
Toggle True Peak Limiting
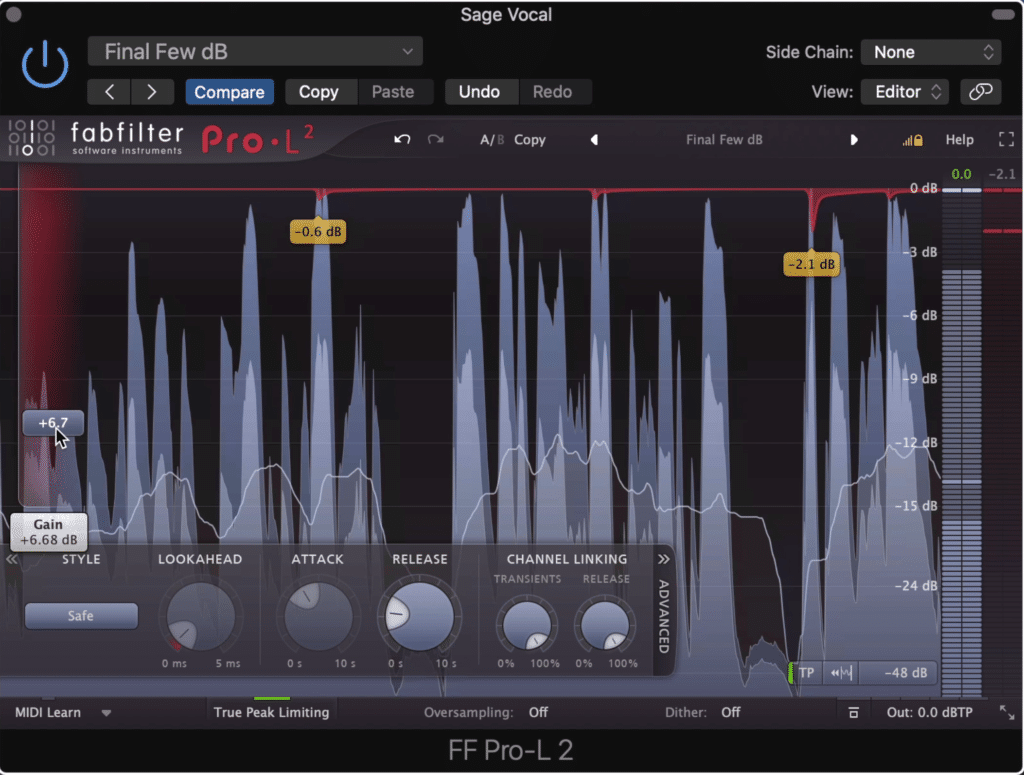(x=271, y=712)
